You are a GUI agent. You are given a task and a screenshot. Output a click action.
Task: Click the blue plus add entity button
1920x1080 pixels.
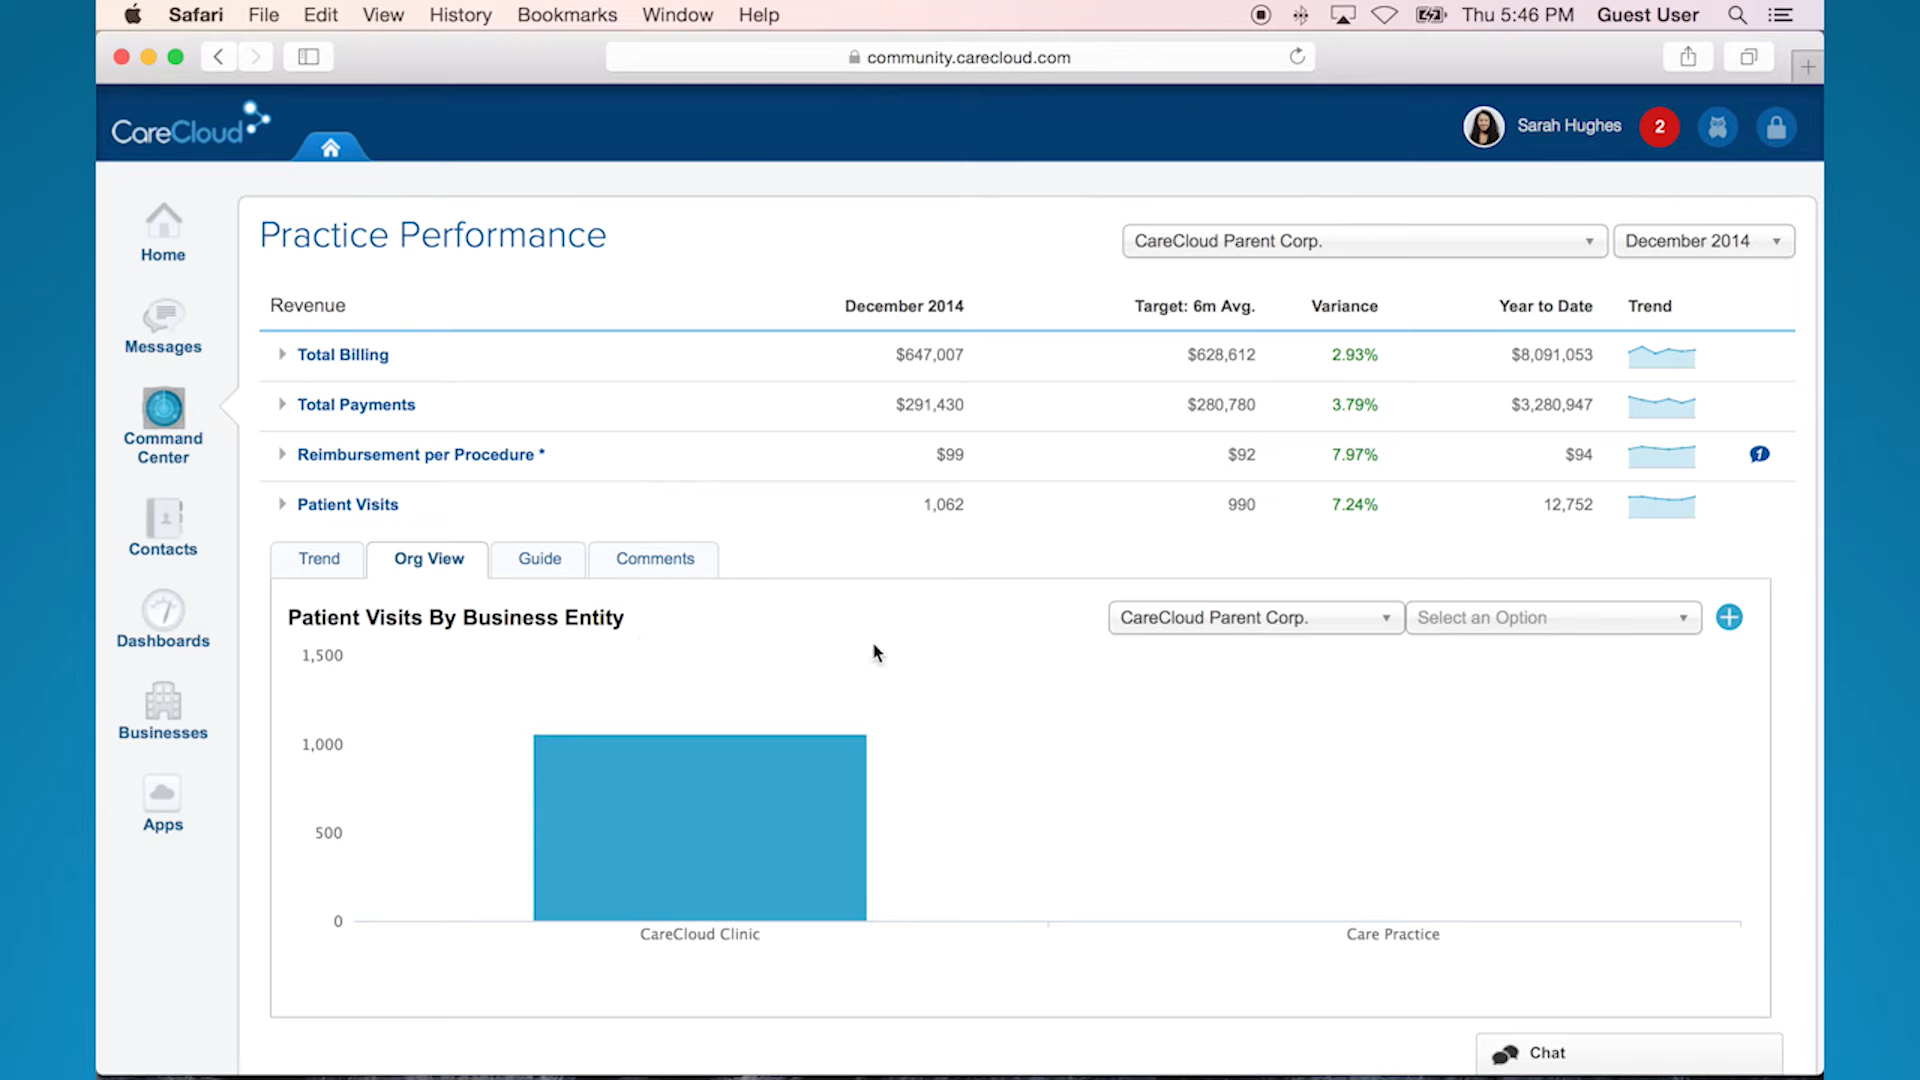tap(1729, 617)
